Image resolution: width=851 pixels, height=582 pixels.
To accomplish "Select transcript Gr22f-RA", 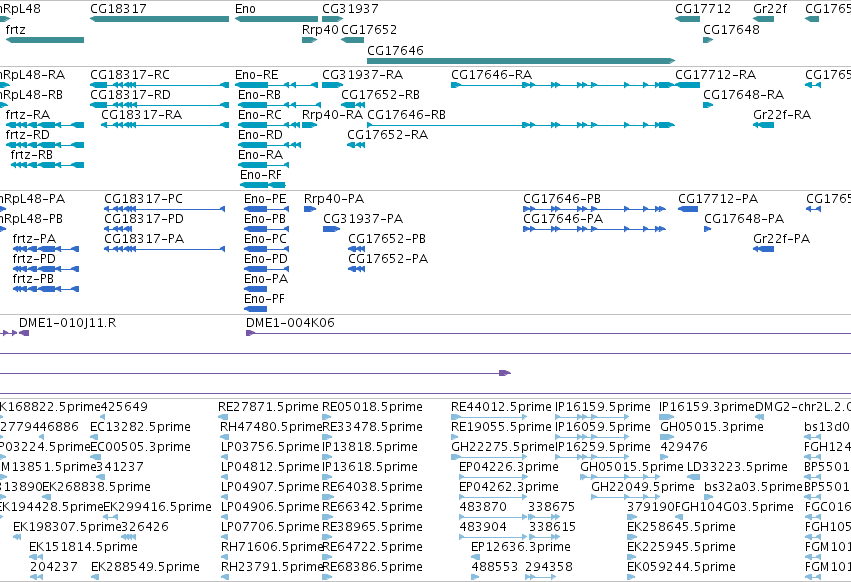I will pyautogui.click(x=764, y=125).
